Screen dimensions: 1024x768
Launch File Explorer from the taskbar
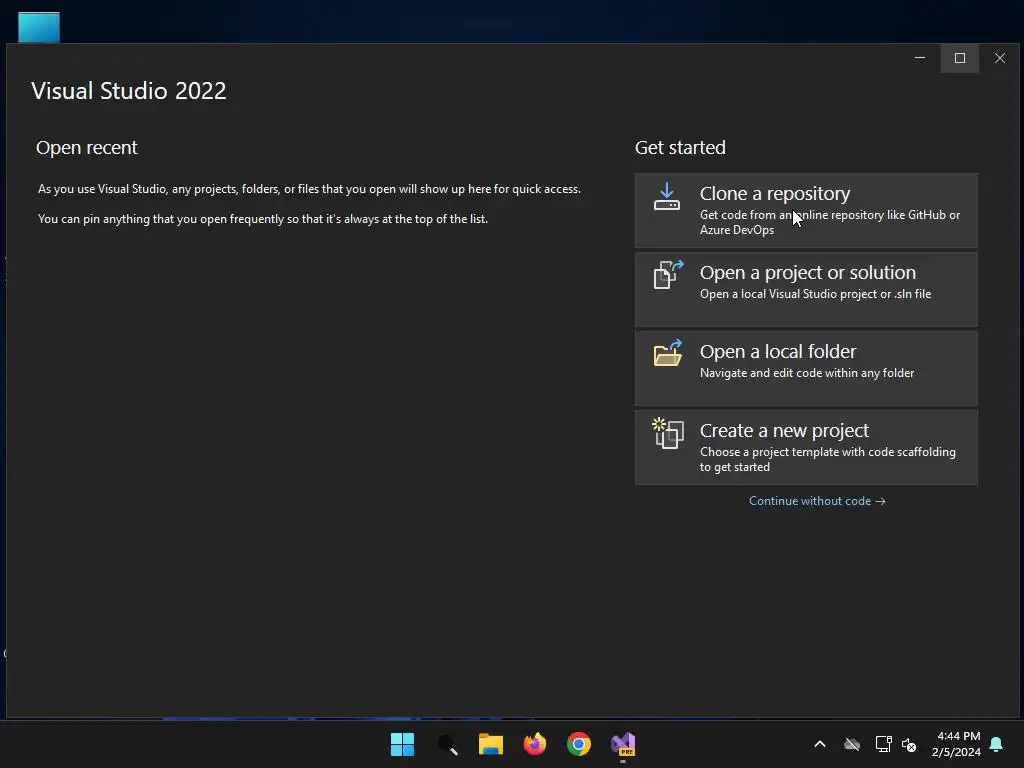pyautogui.click(x=490, y=744)
